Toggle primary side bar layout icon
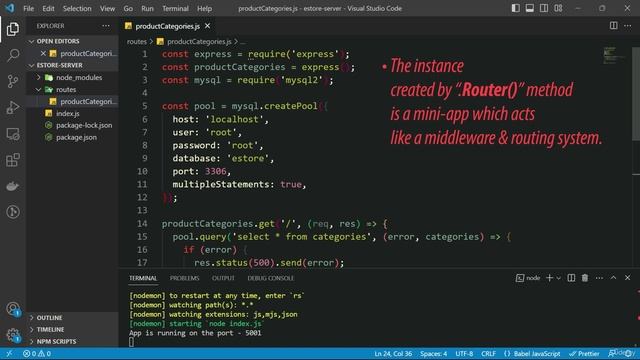 516,8
